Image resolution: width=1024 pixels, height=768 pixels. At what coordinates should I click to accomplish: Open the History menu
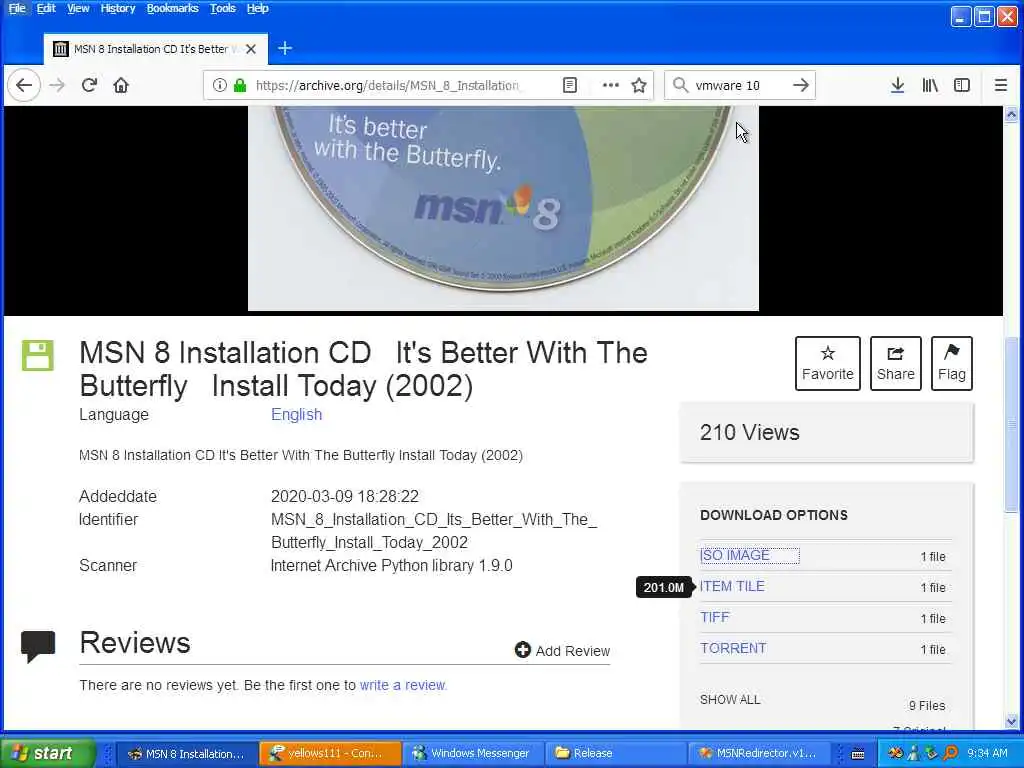pyautogui.click(x=118, y=8)
